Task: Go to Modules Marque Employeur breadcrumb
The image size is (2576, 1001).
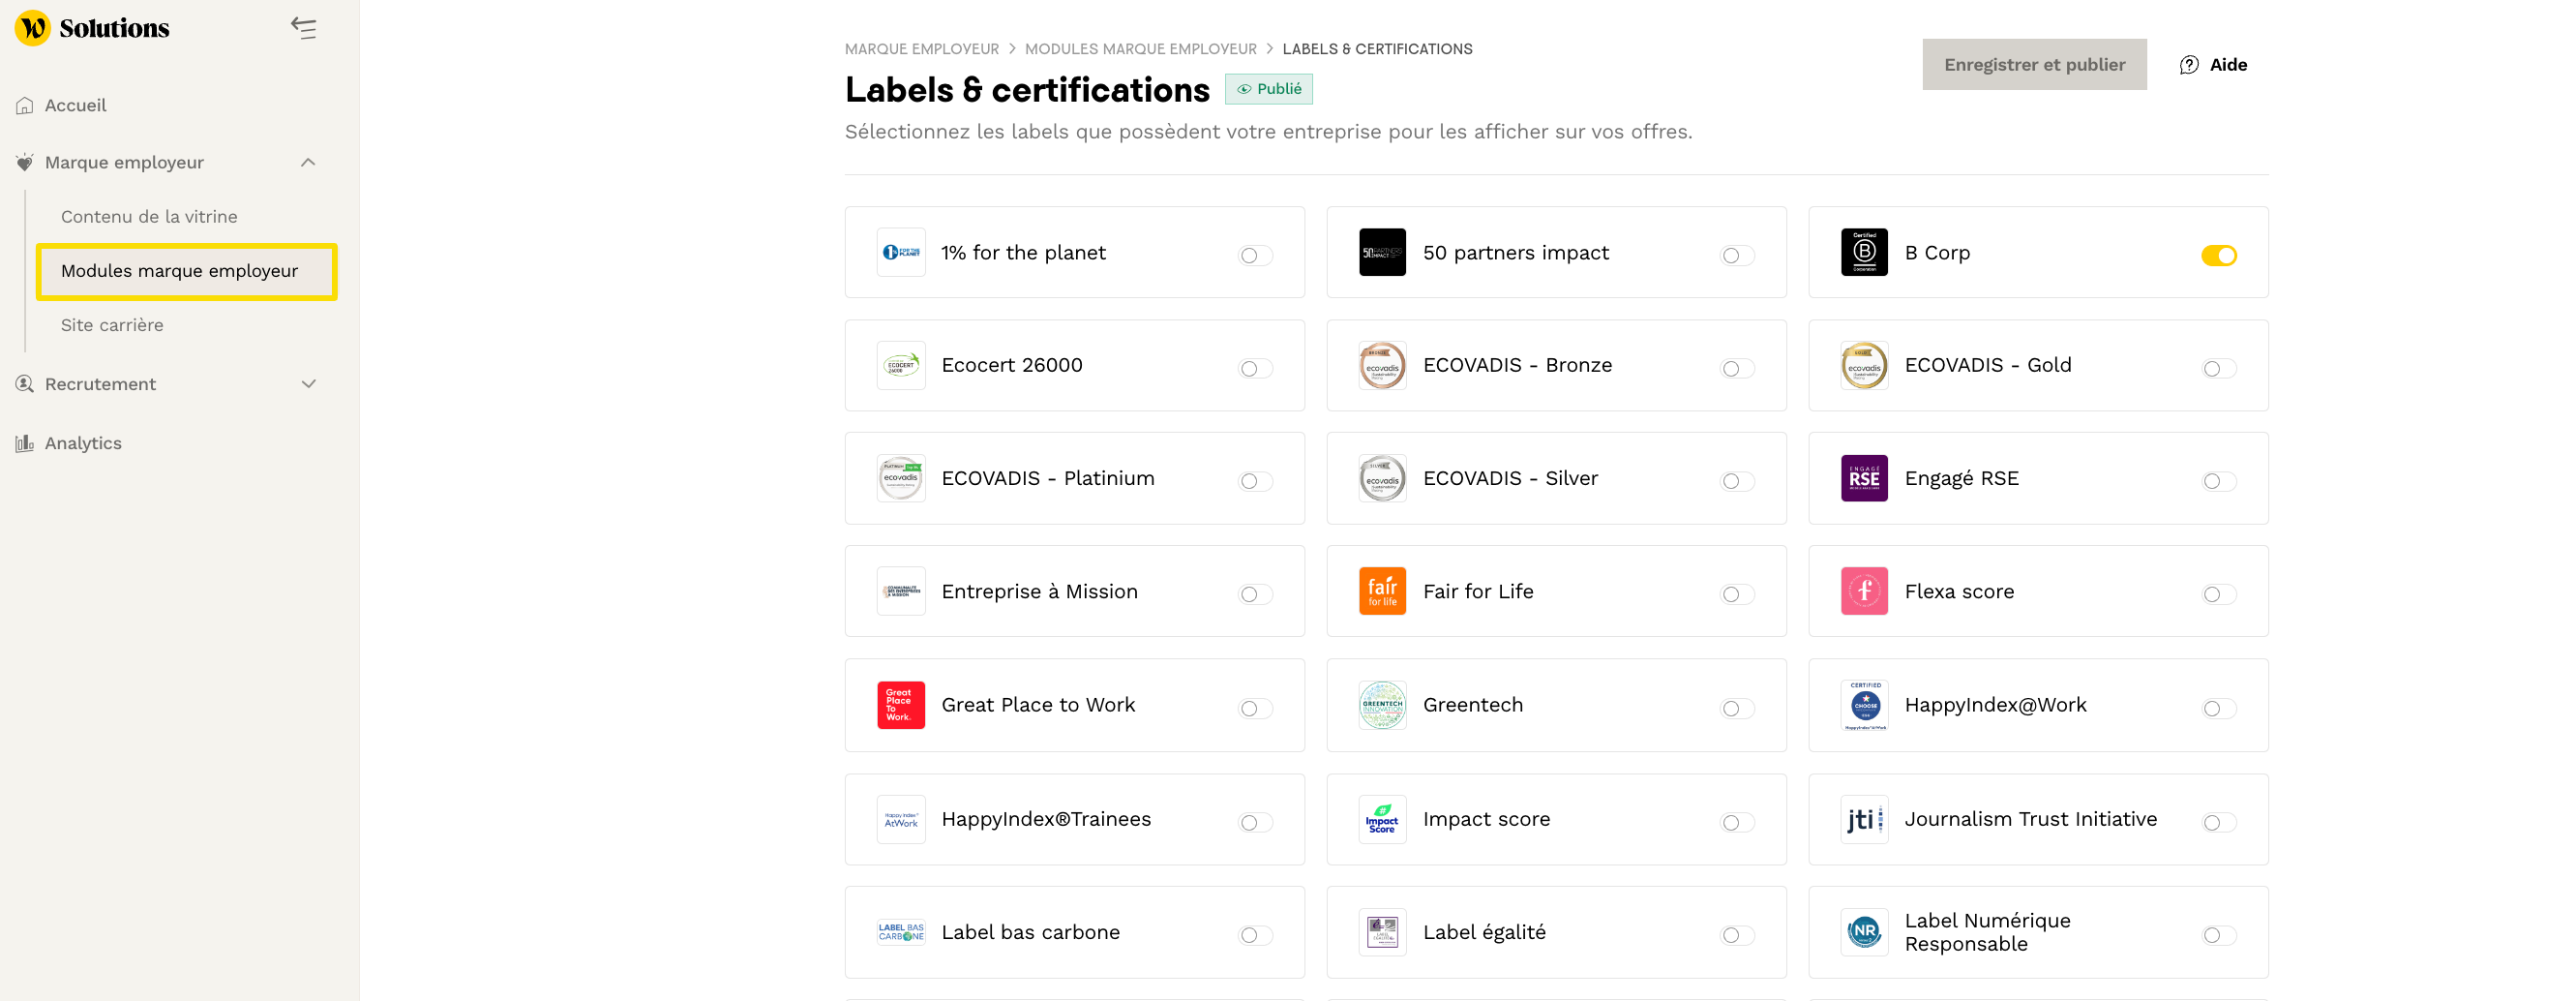Action: [x=1140, y=49]
